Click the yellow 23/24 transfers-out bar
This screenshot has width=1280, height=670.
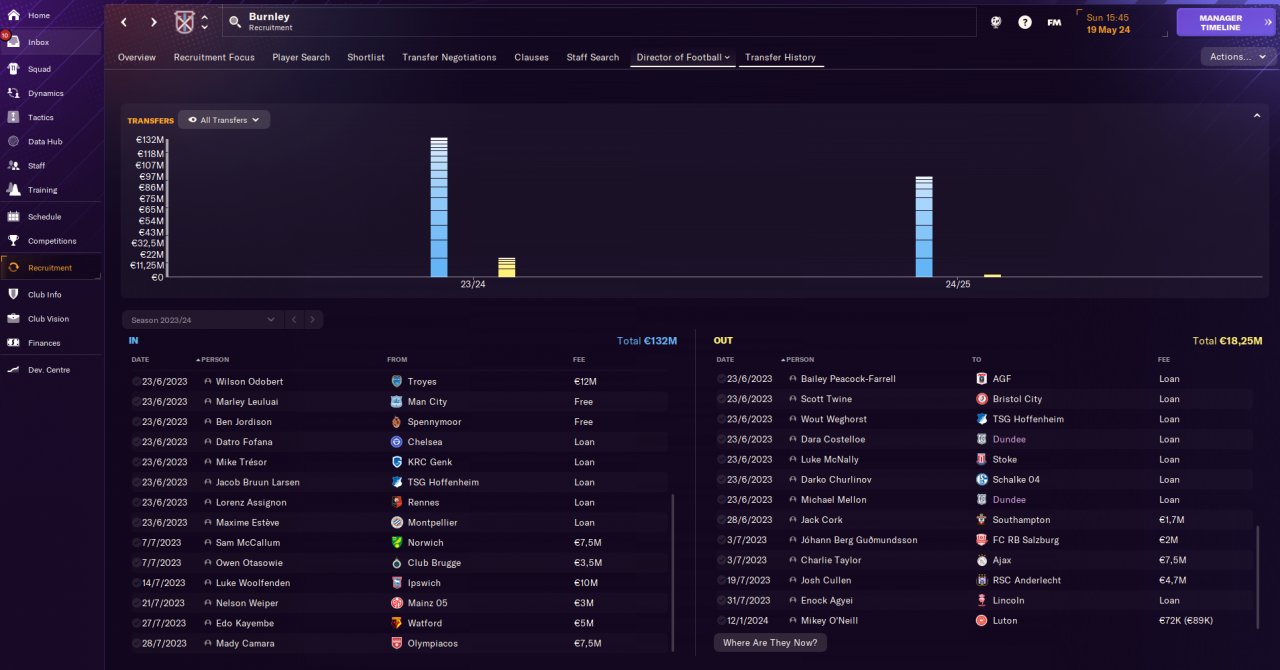507,267
